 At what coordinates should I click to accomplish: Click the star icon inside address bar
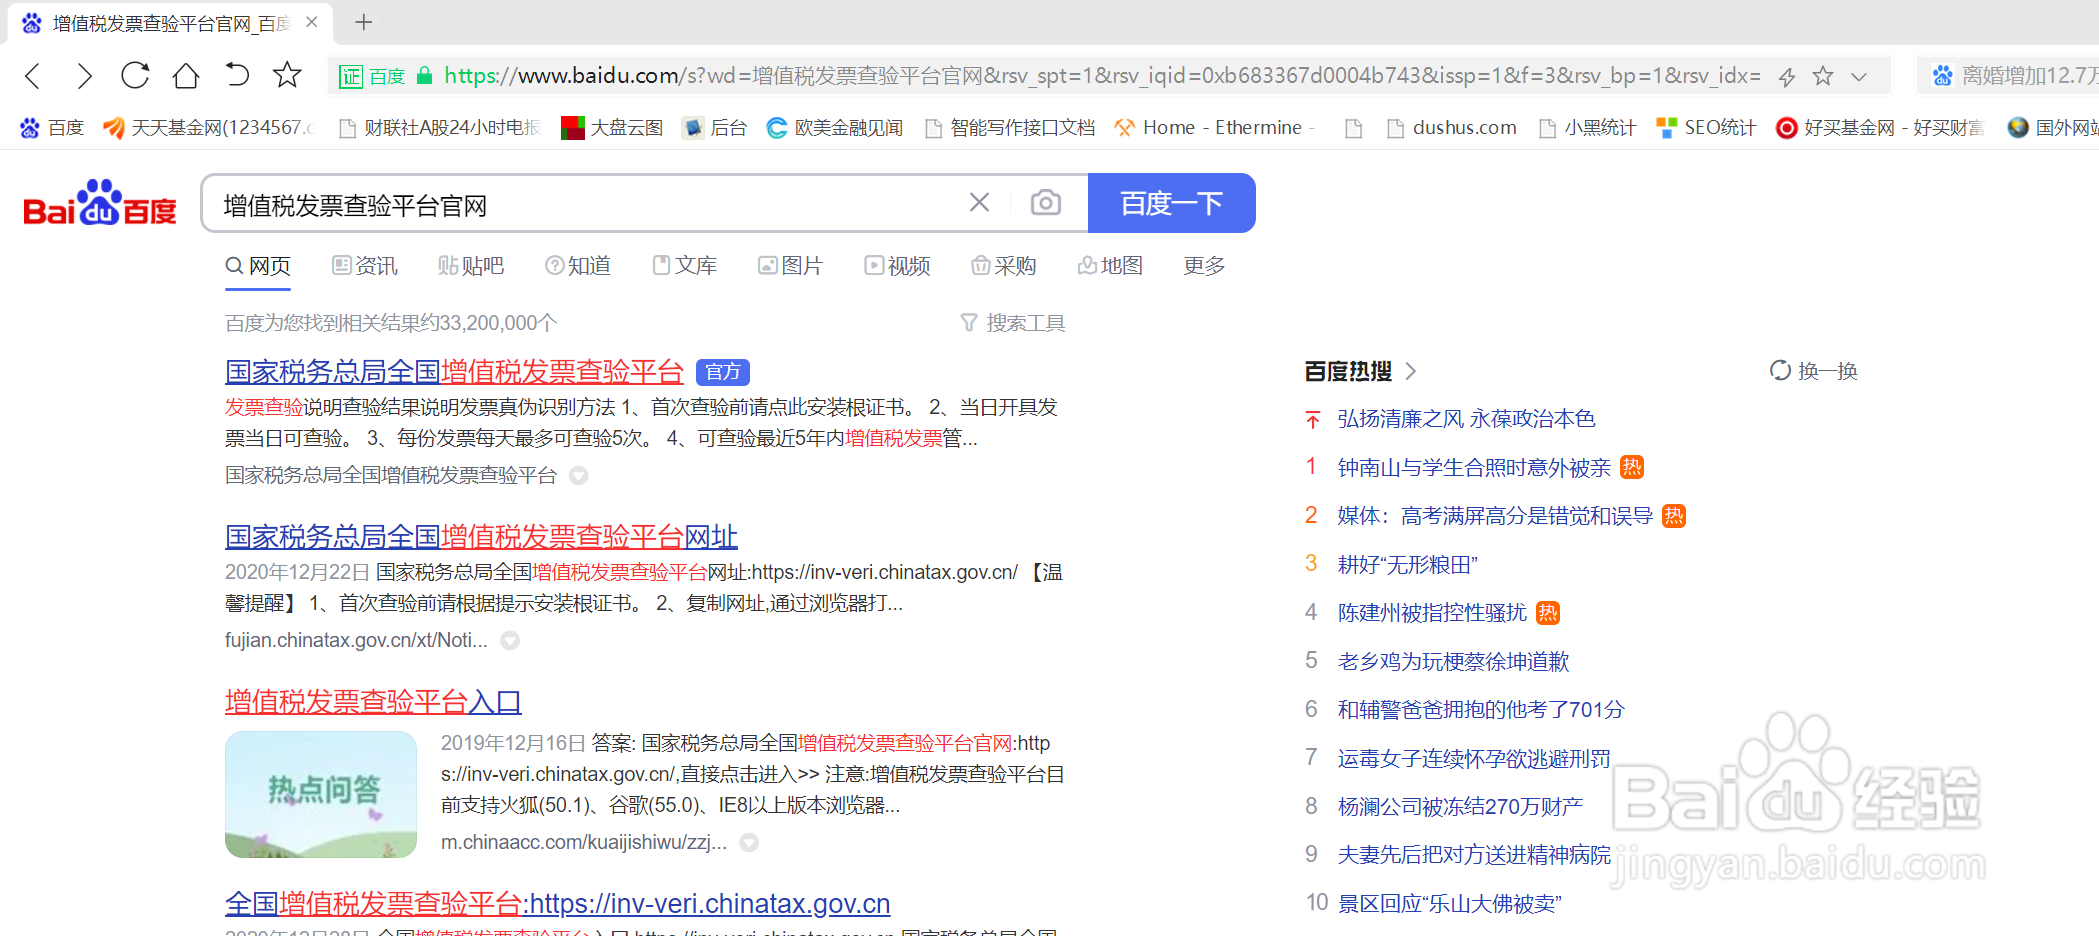[x=1823, y=76]
